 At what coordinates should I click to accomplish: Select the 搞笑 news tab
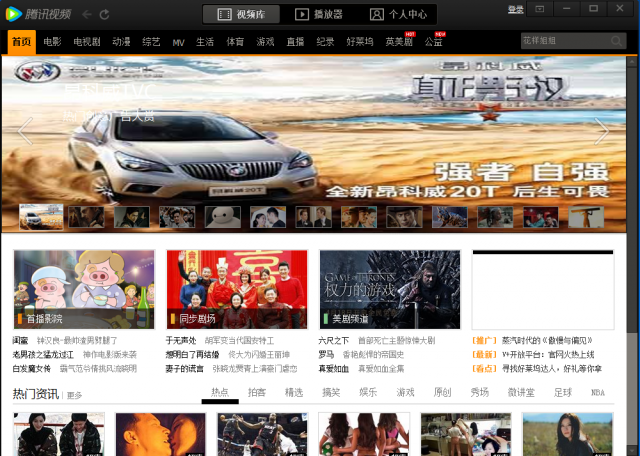click(331, 393)
